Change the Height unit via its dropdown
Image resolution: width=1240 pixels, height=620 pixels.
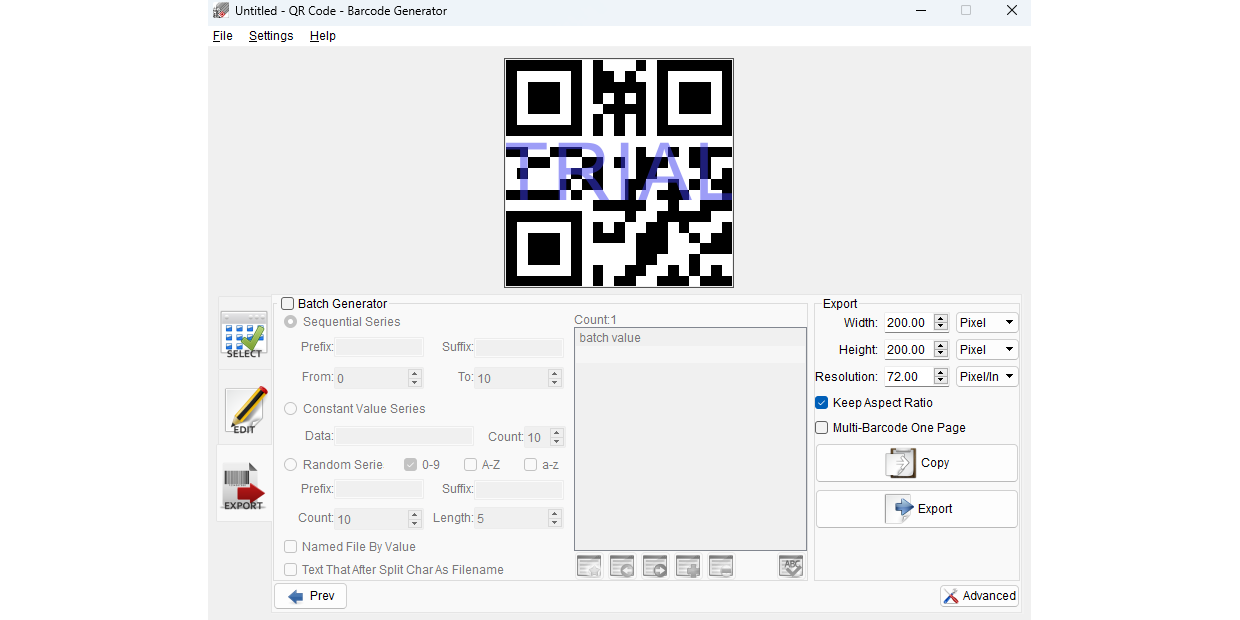tap(986, 349)
